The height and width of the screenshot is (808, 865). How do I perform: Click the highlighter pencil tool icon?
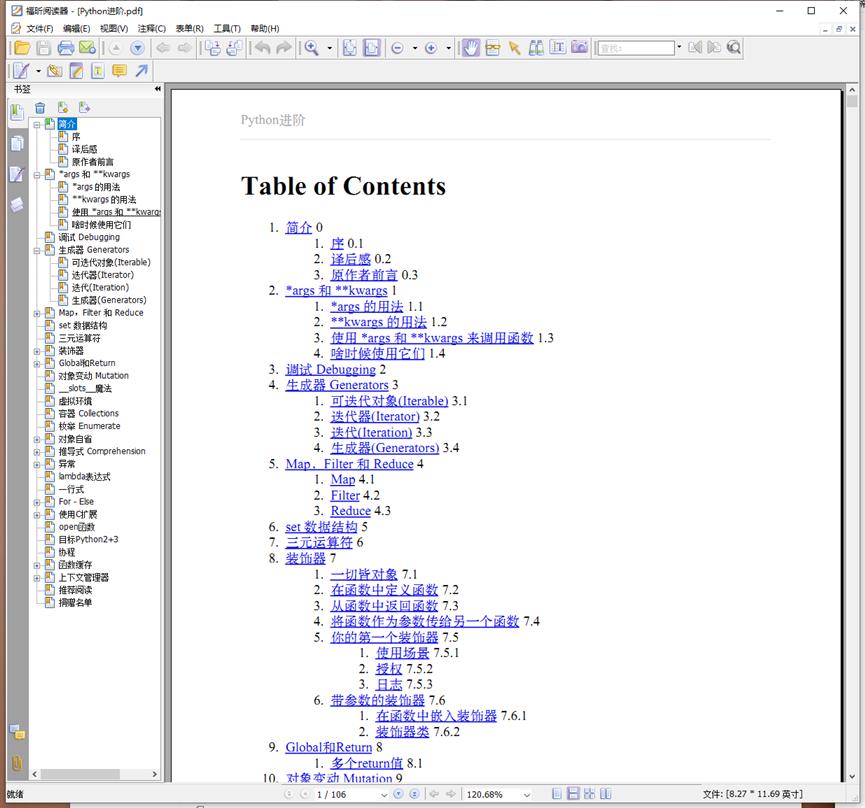point(76,71)
